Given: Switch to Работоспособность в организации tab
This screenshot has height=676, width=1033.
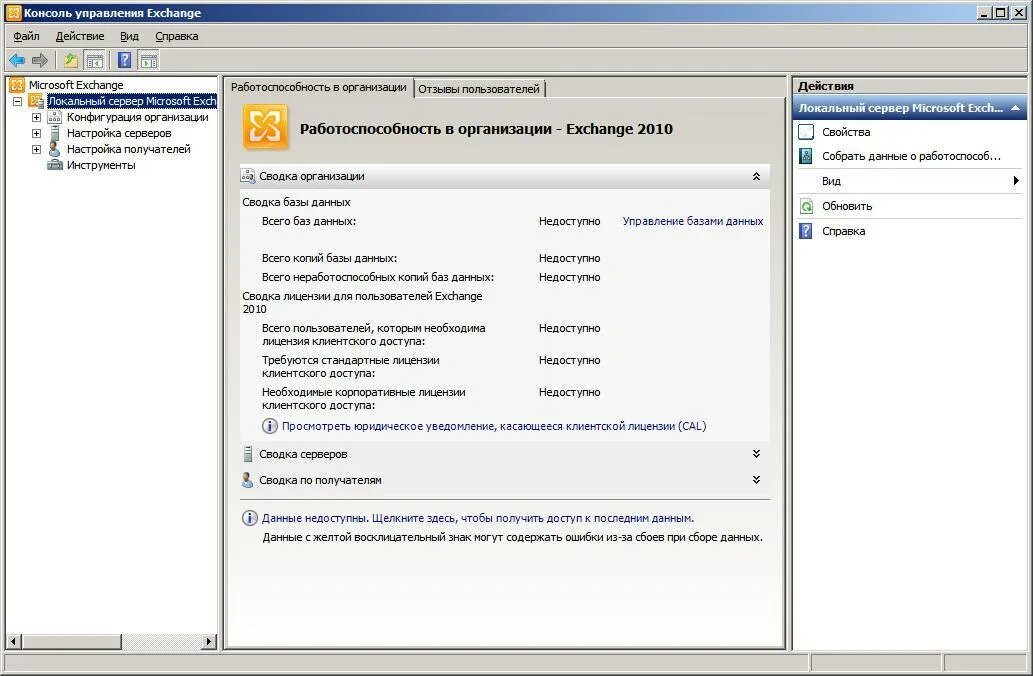Looking at the screenshot, I should tap(319, 87).
